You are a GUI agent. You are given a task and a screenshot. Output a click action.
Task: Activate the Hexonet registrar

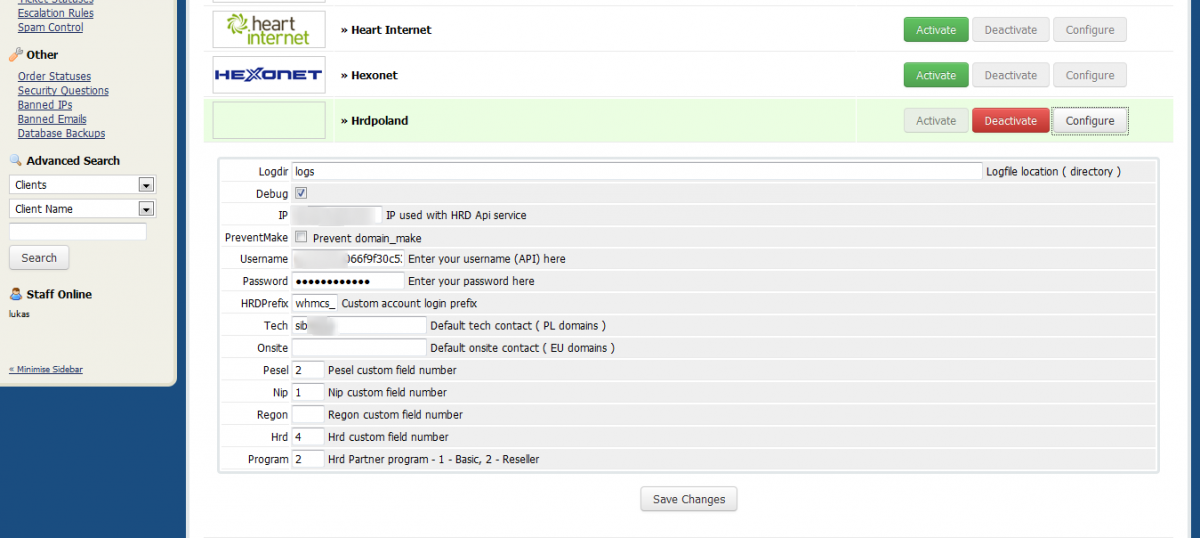[x=936, y=75]
